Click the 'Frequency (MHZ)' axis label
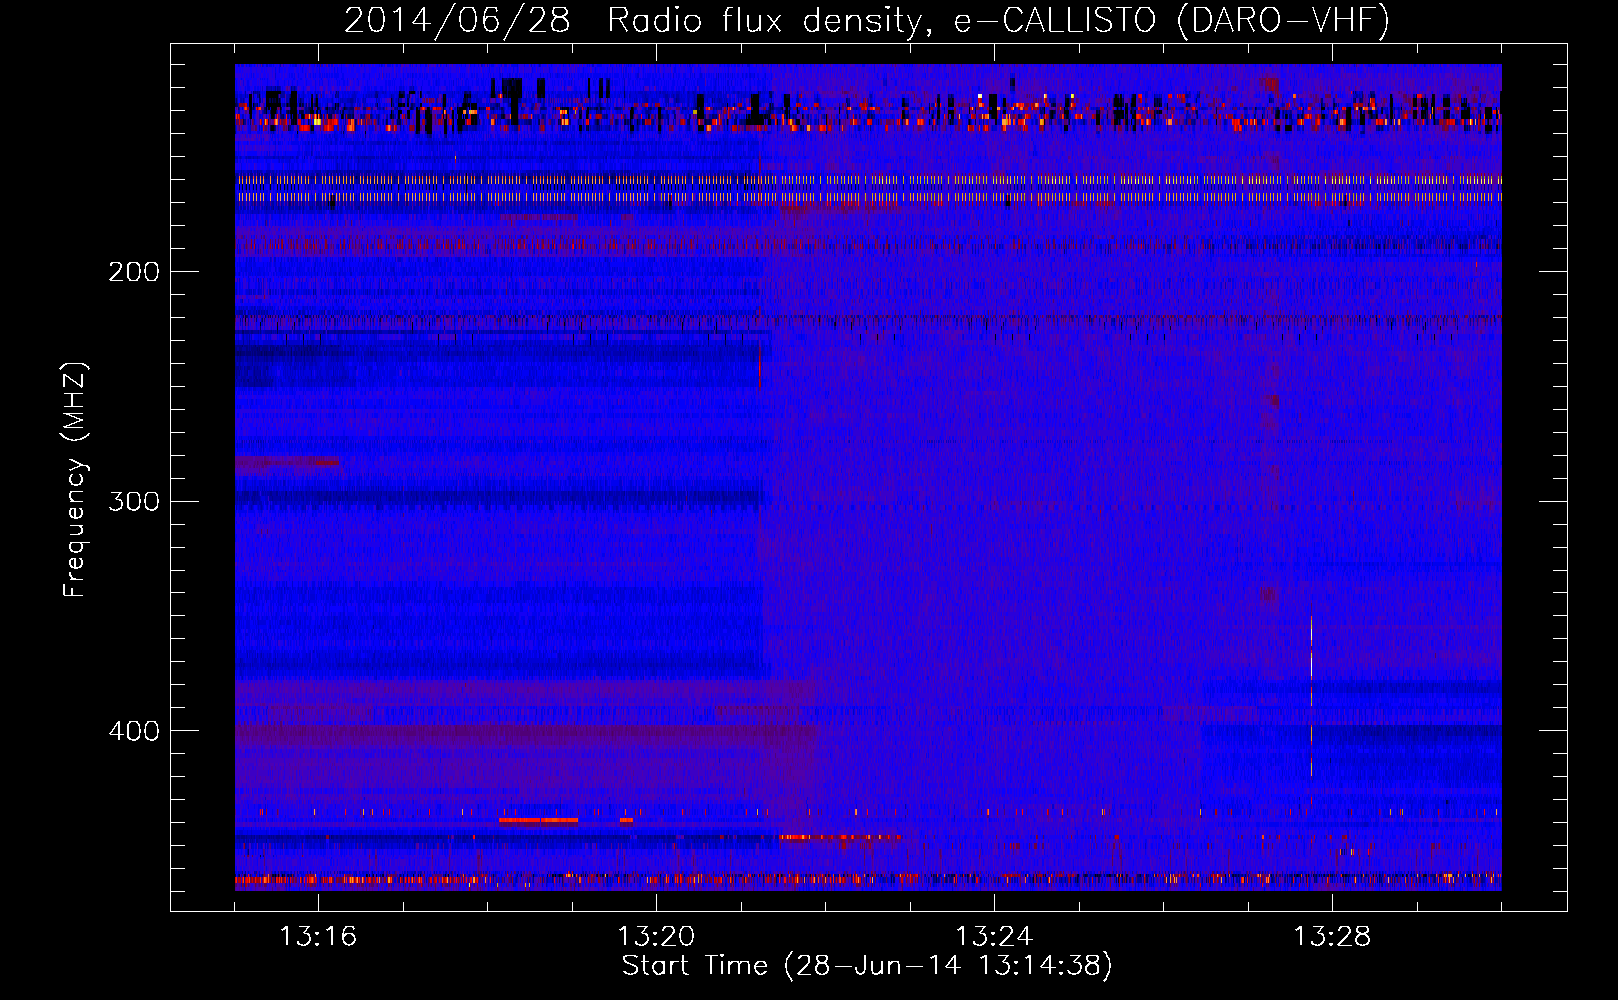This screenshot has width=1618, height=1000. (x=75, y=480)
